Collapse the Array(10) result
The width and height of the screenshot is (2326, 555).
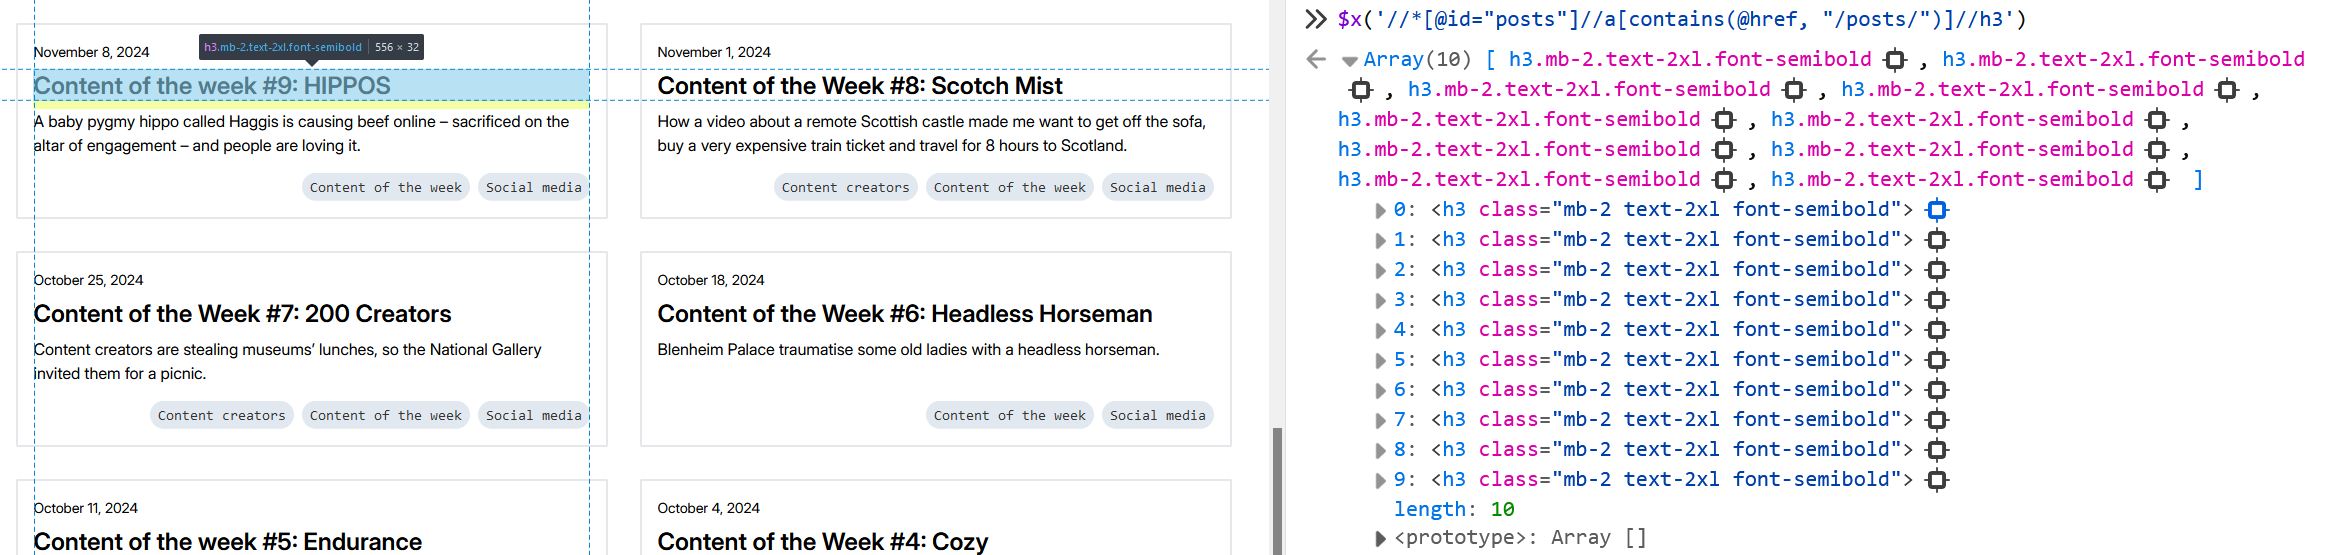click(1350, 61)
